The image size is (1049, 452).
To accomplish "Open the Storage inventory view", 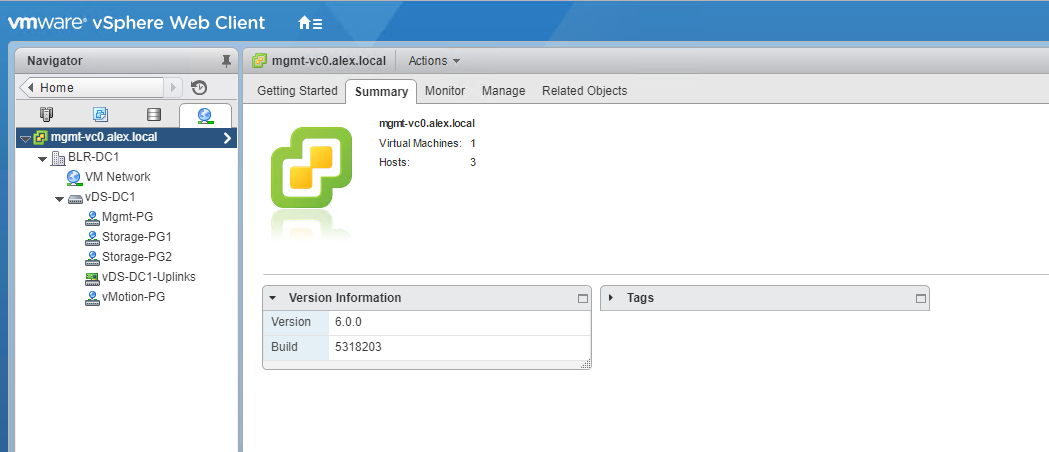I will [153, 115].
